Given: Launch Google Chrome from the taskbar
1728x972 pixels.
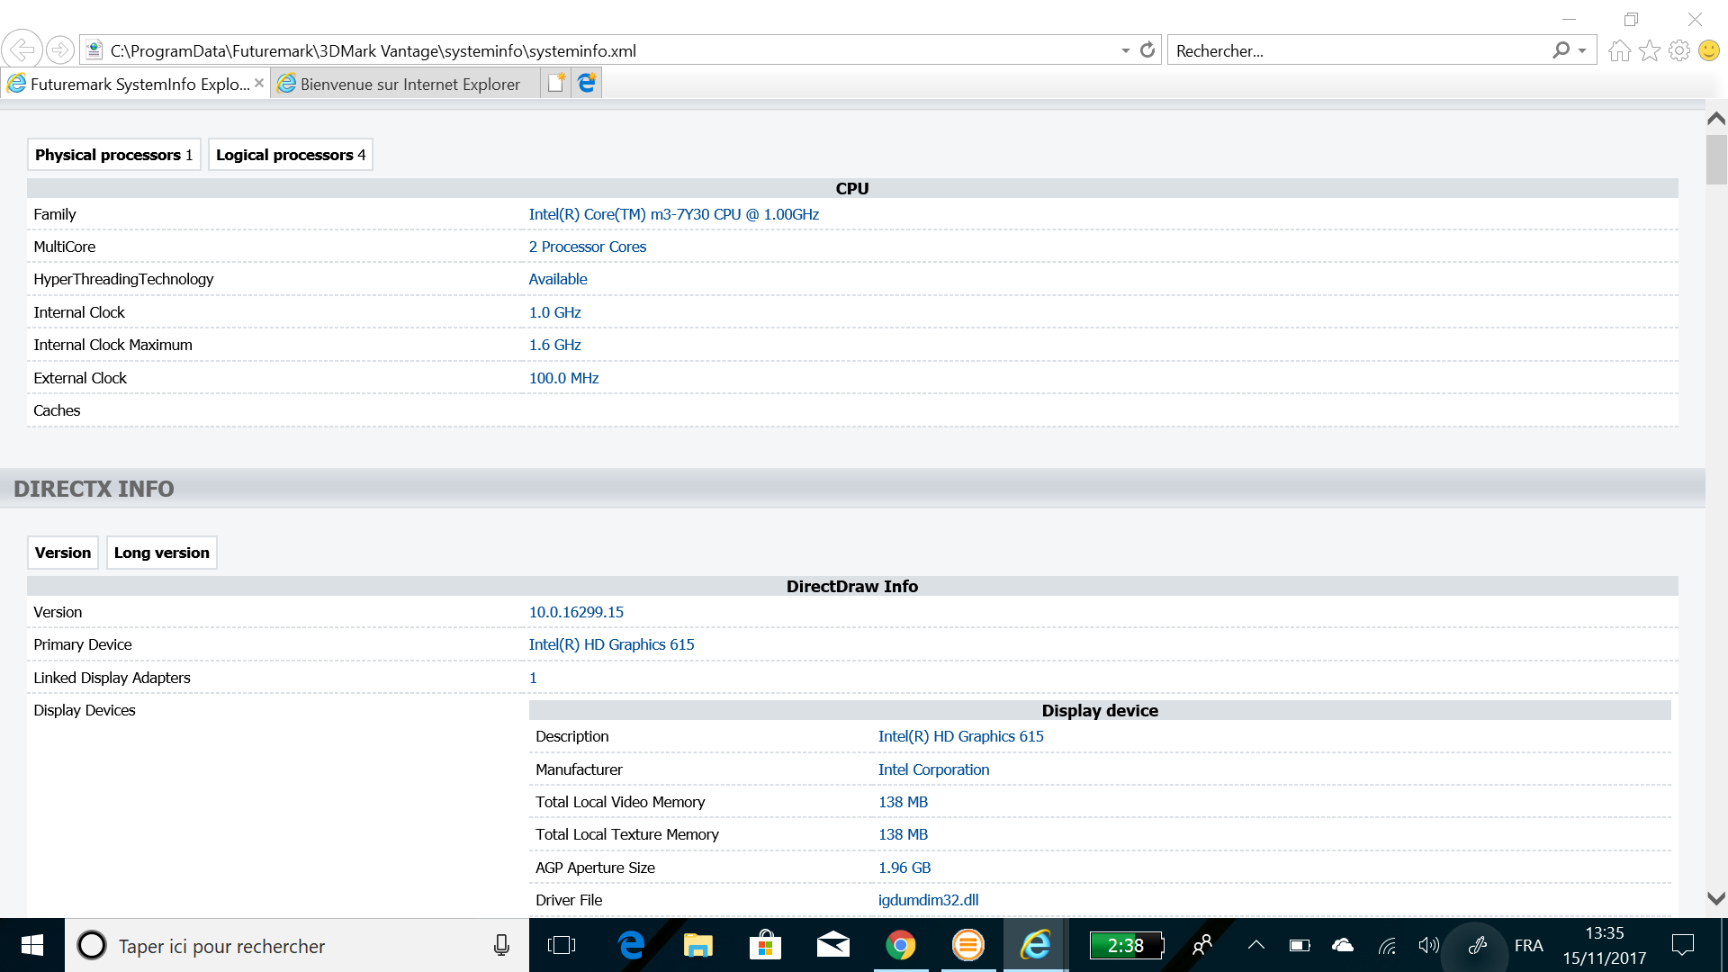Looking at the screenshot, I should 900,945.
